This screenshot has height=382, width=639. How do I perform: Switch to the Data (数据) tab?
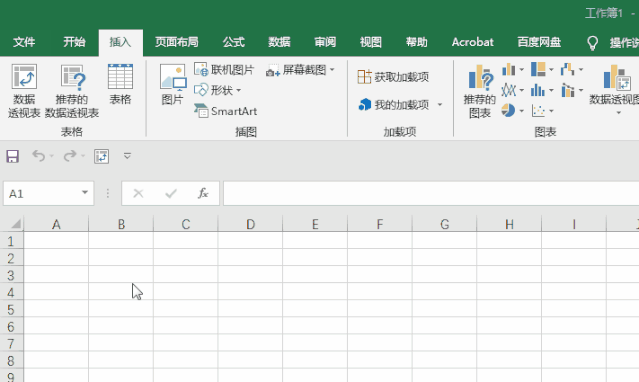tap(279, 42)
